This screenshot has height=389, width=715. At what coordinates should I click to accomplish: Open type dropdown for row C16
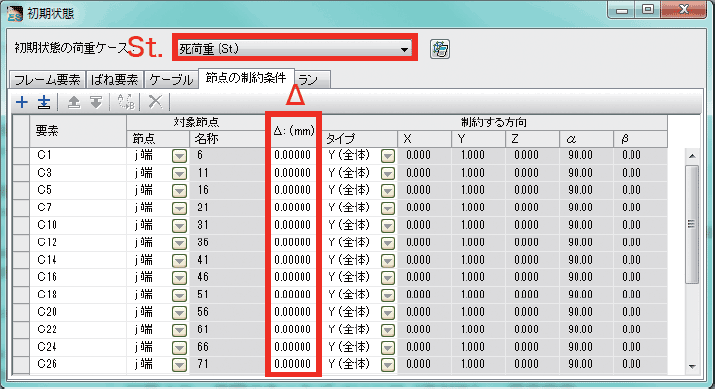(388, 278)
